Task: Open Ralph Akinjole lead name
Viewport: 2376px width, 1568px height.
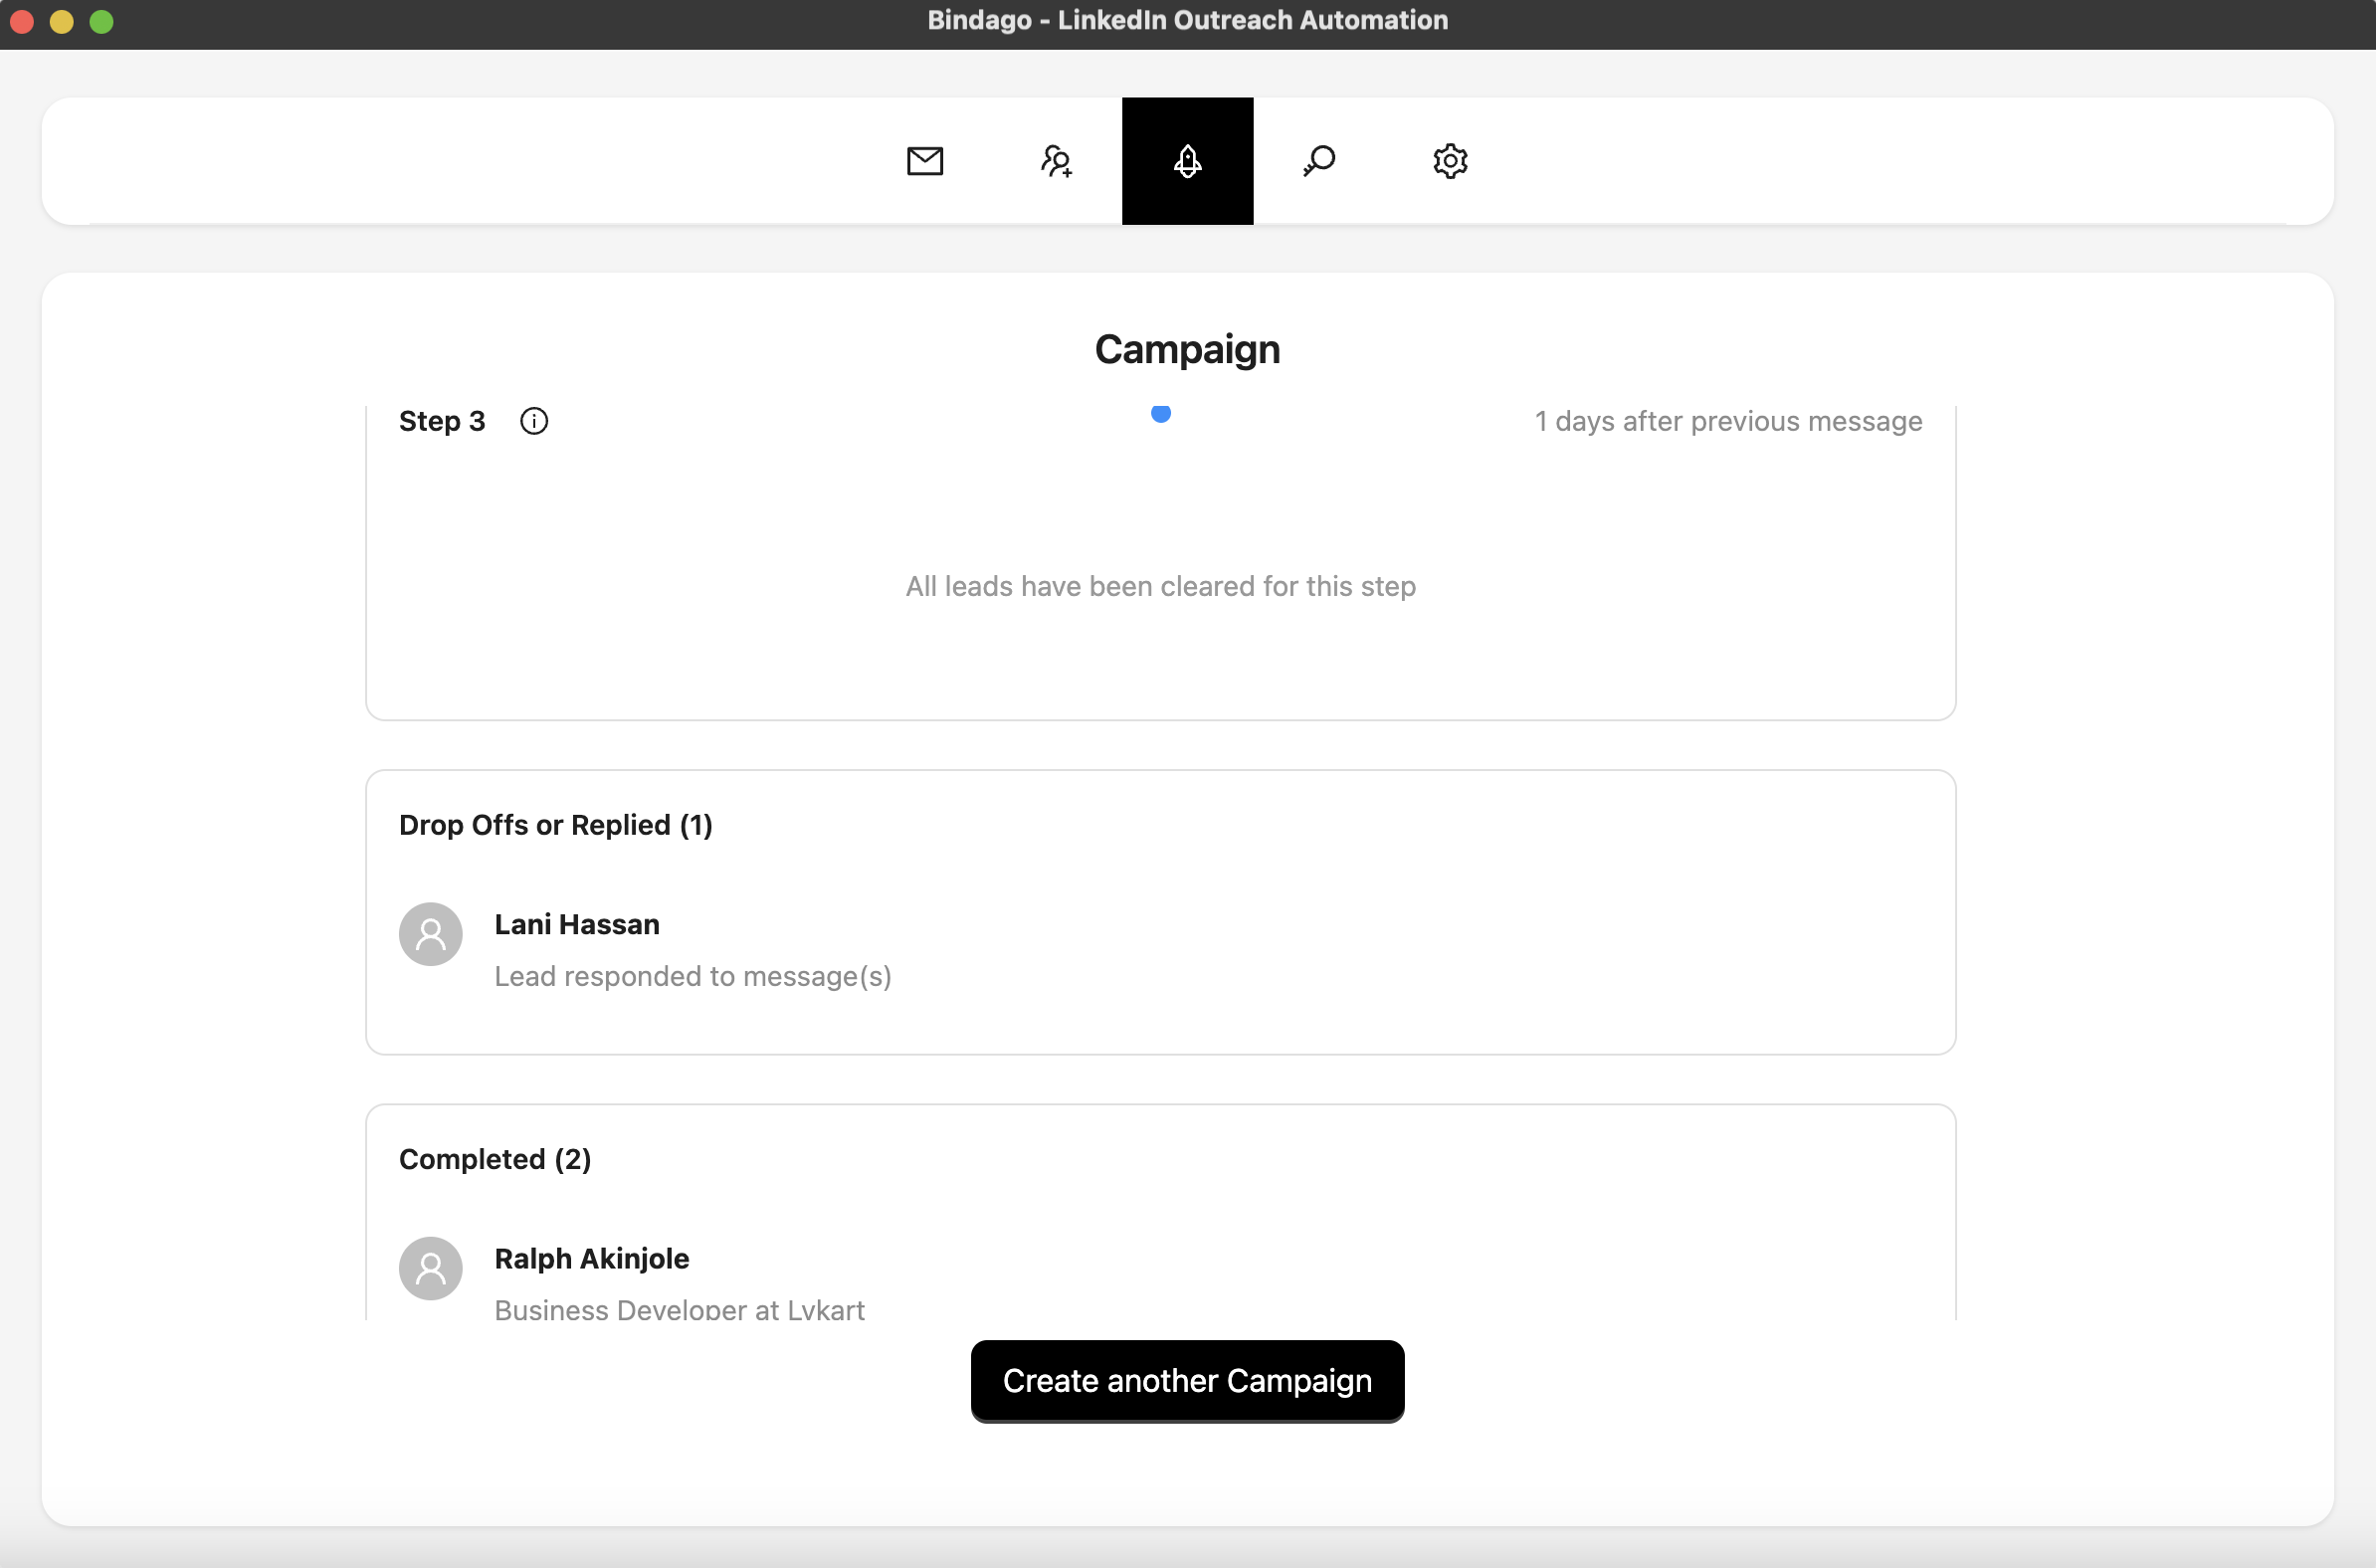Action: [x=591, y=1258]
